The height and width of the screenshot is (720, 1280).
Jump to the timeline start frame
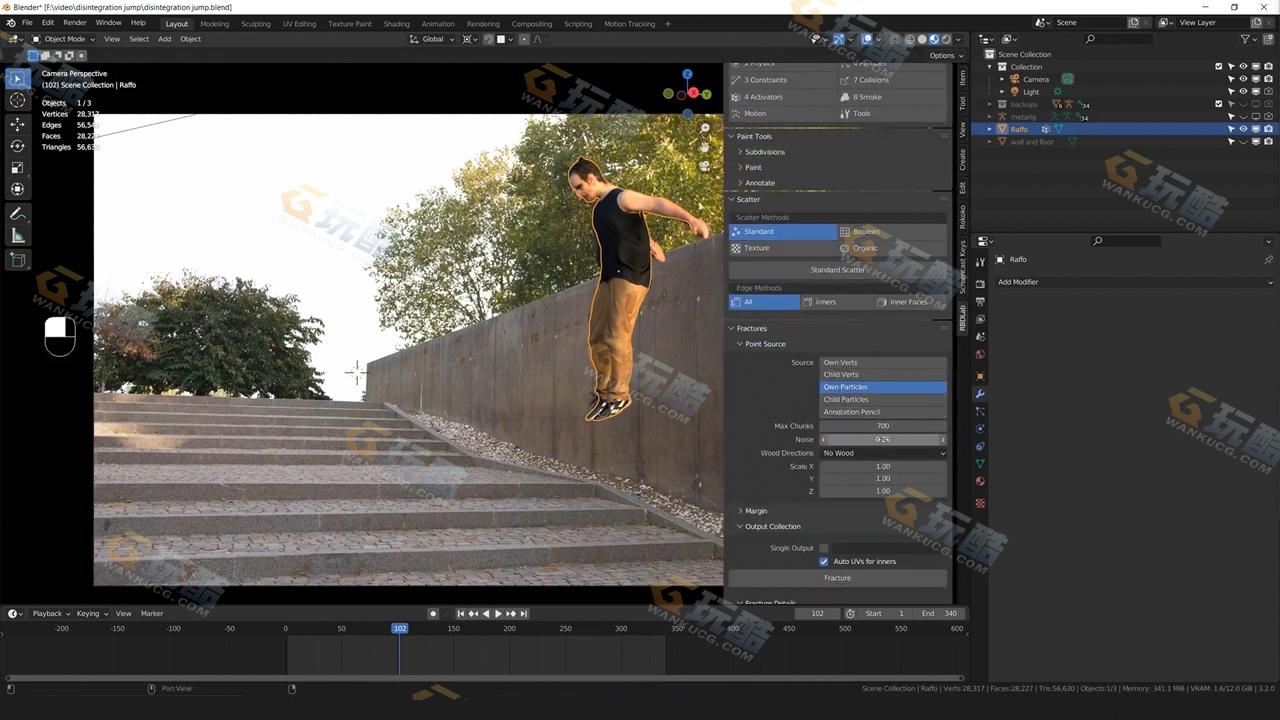(x=461, y=613)
